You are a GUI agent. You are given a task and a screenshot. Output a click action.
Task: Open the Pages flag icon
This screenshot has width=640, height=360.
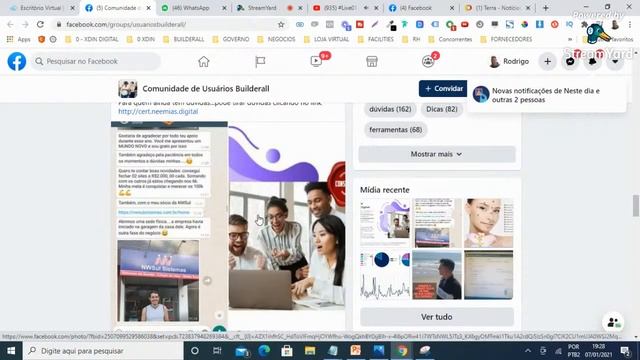(x=260, y=62)
